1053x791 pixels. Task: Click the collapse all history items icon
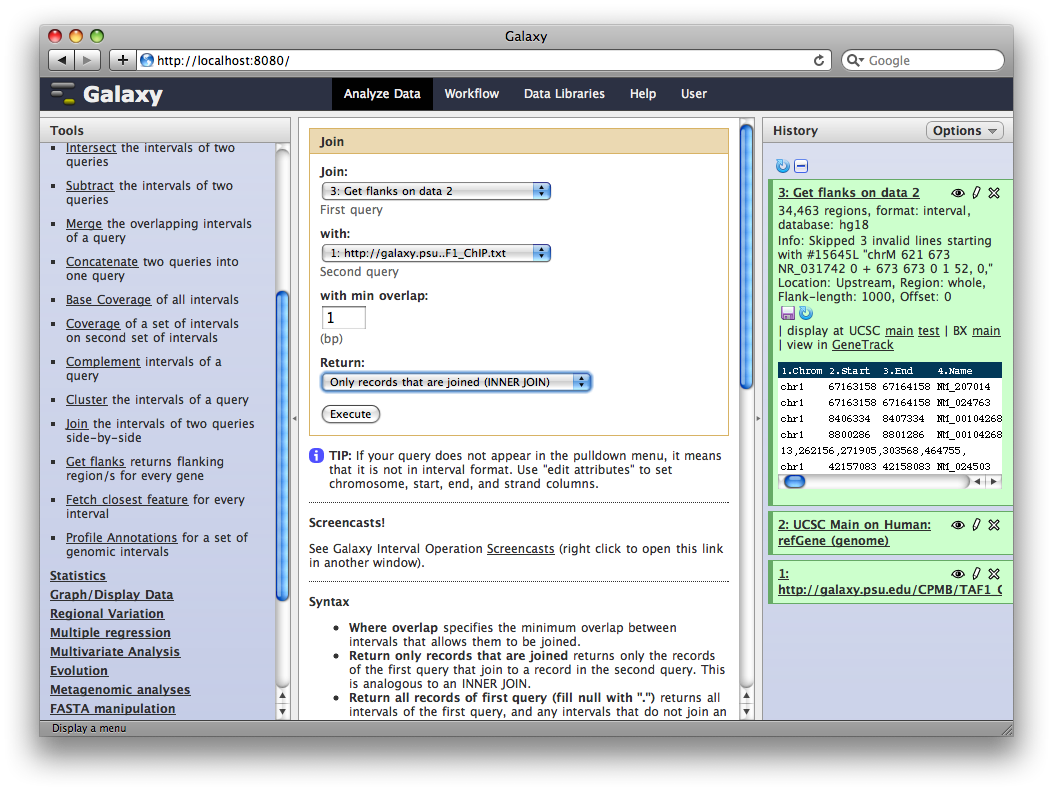(x=801, y=166)
